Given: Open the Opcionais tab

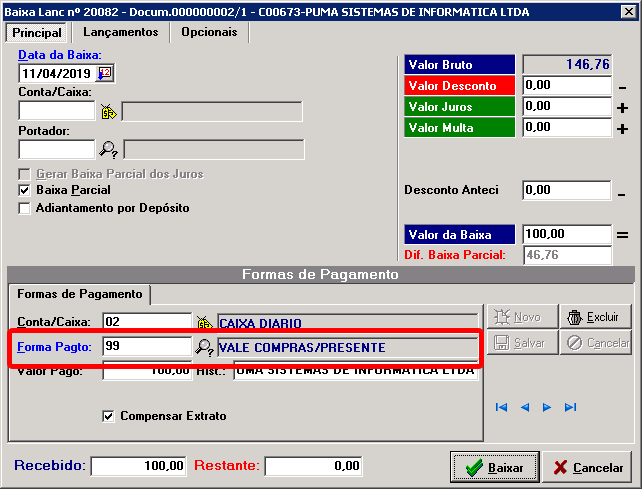Looking at the screenshot, I should click(209, 32).
